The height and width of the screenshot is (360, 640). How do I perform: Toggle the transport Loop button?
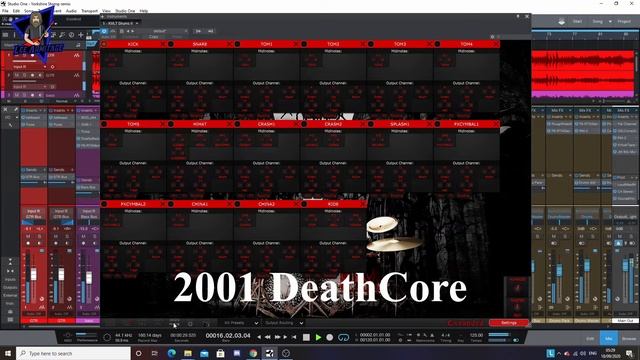344,337
